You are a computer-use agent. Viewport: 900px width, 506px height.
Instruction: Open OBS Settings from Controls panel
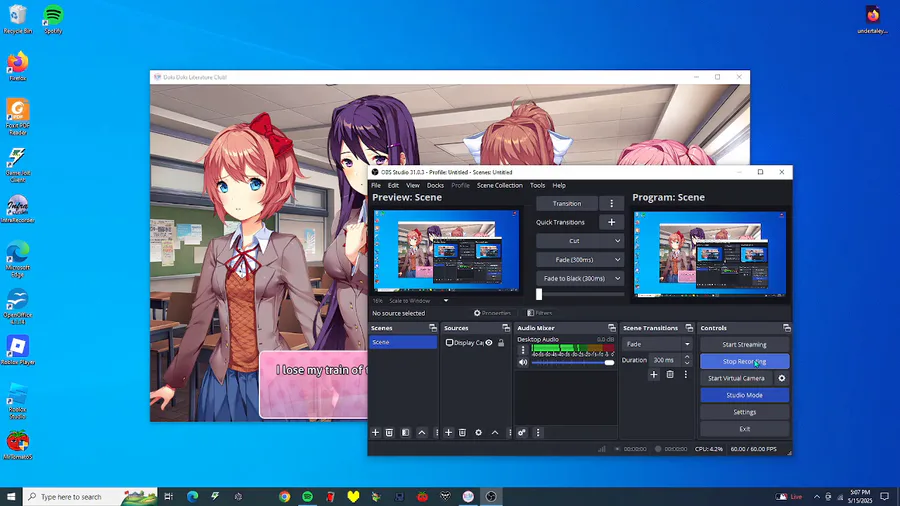click(744, 412)
